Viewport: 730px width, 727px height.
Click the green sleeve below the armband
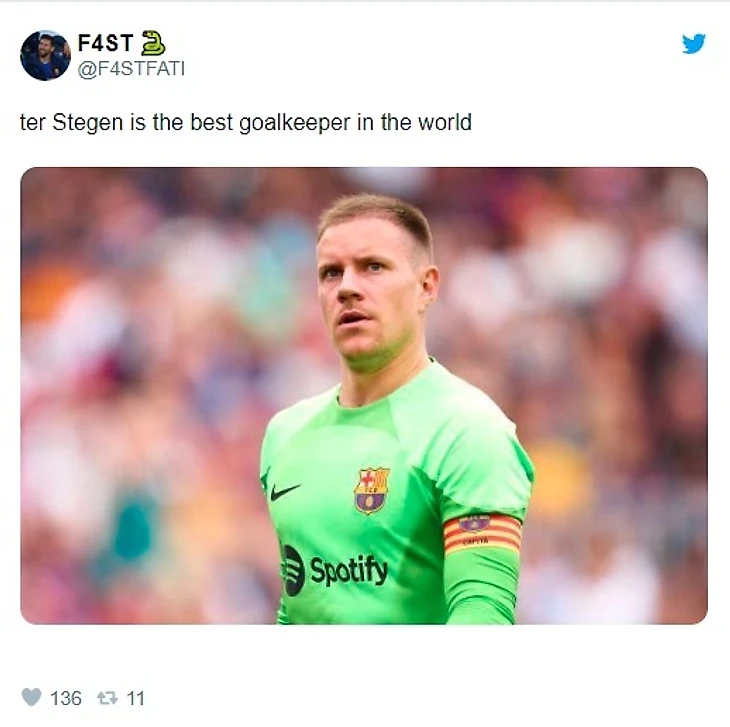[x=482, y=586]
